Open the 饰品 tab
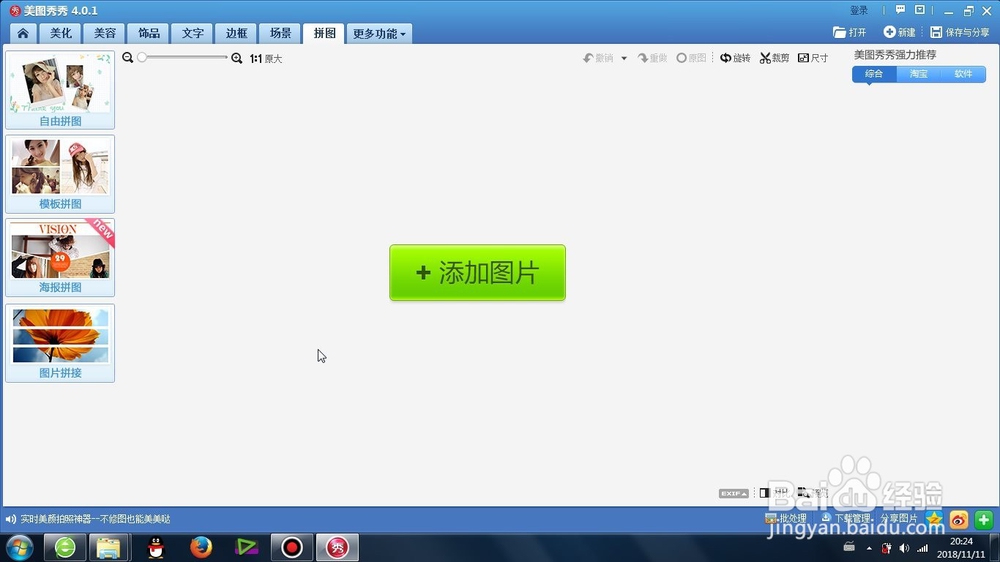 [x=149, y=33]
